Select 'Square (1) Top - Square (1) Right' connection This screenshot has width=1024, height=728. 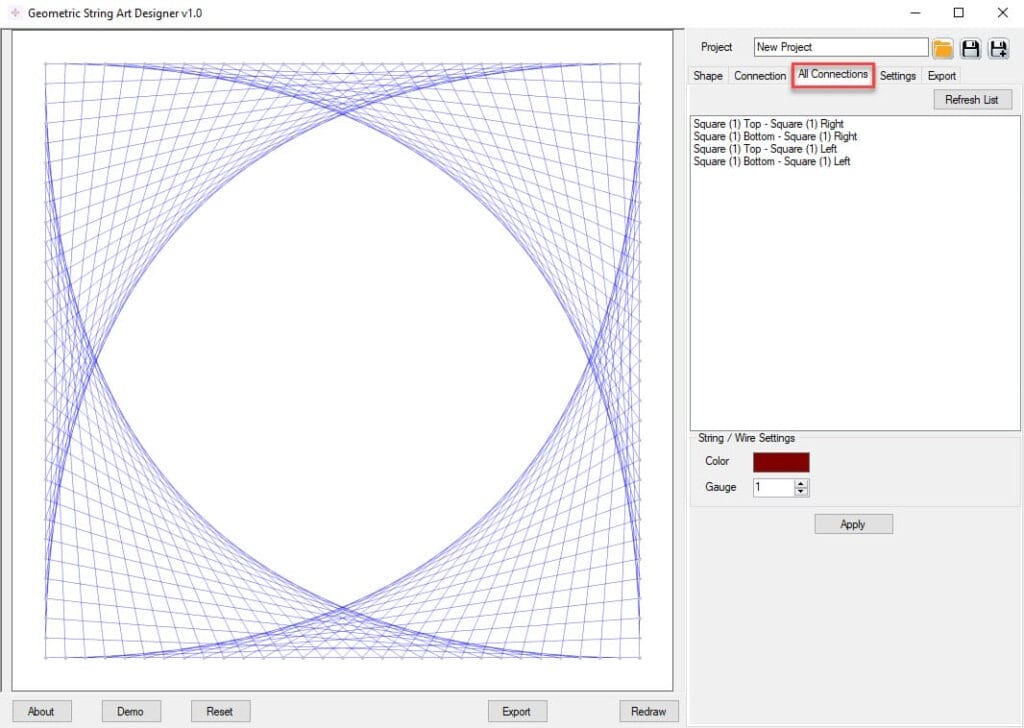tap(768, 124)
